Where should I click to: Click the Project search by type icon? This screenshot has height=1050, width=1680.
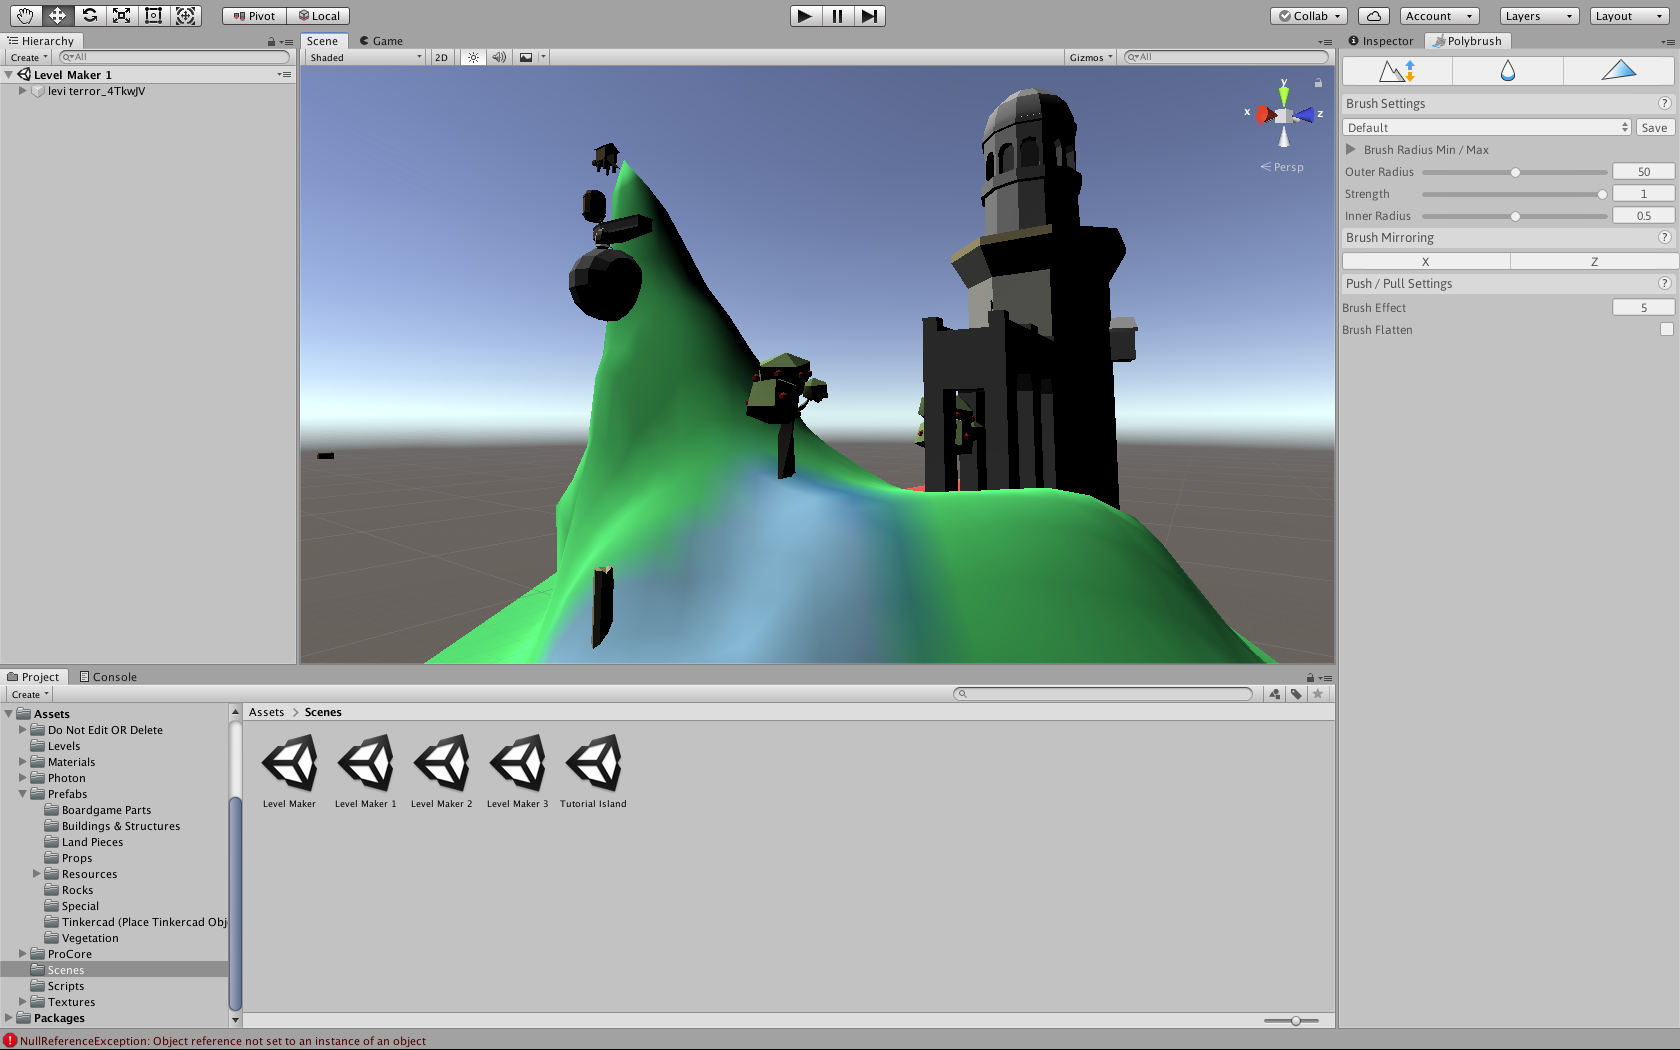point(1274,694)
